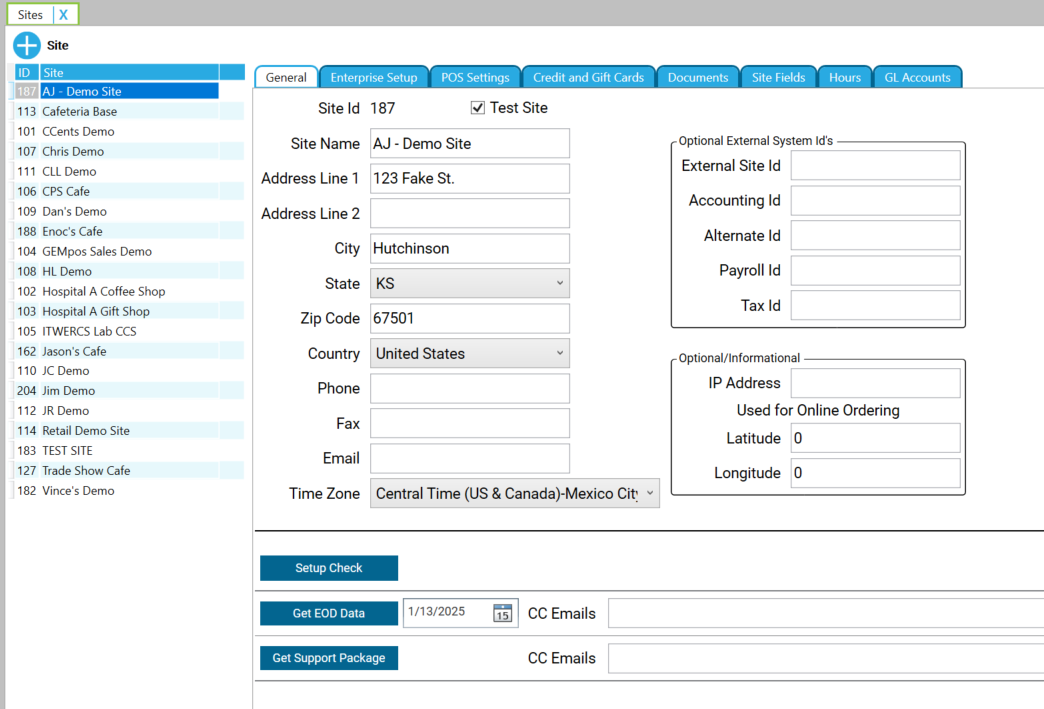Uncheck the Test Site checkbox
This screenshot has height=709, width=1044.
click(476, 107)
